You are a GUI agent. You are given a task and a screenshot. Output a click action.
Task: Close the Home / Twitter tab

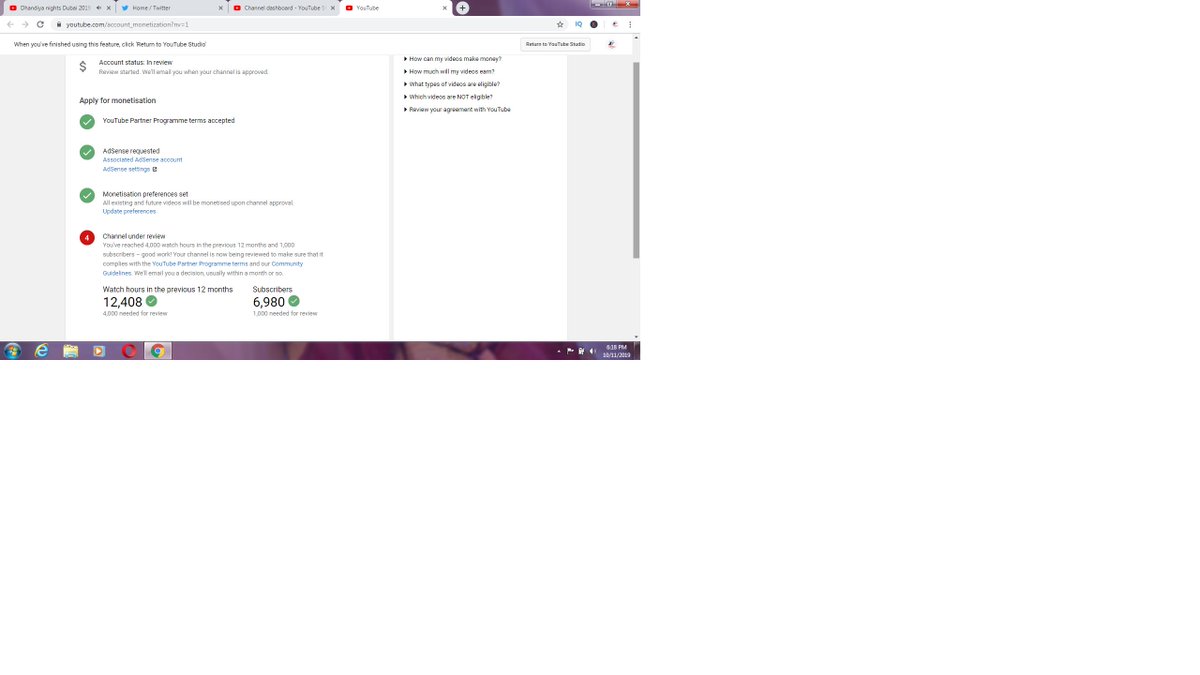coord(220,8)
